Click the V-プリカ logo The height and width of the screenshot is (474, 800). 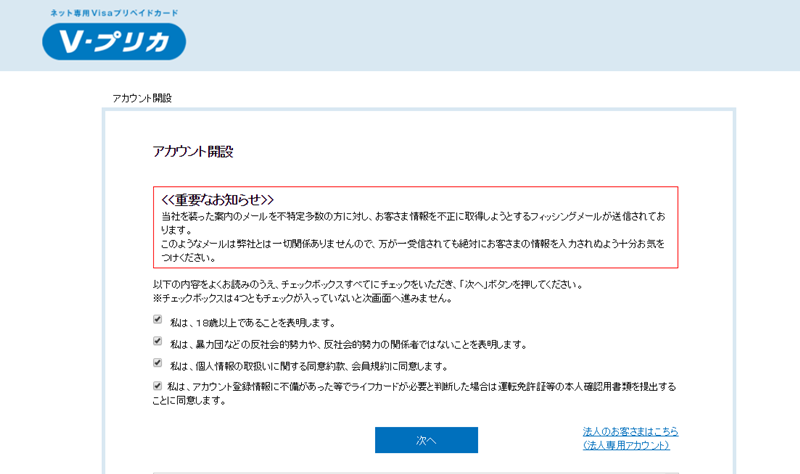(113, 41)
